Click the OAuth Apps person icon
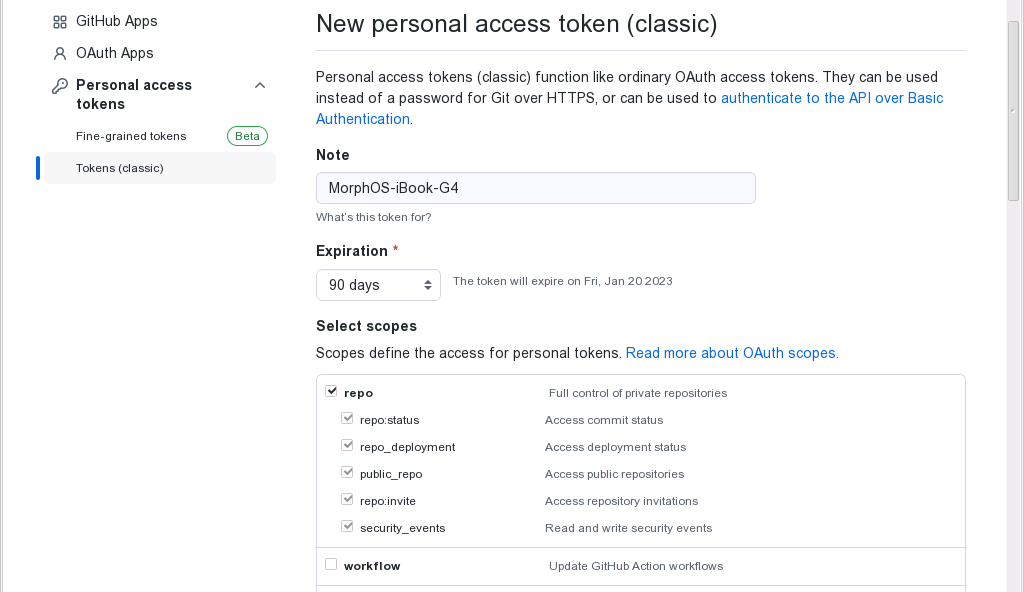Image resolution: width=1024 pixels, height=592 pixels. pyautogui.click(x=59, y=54)
